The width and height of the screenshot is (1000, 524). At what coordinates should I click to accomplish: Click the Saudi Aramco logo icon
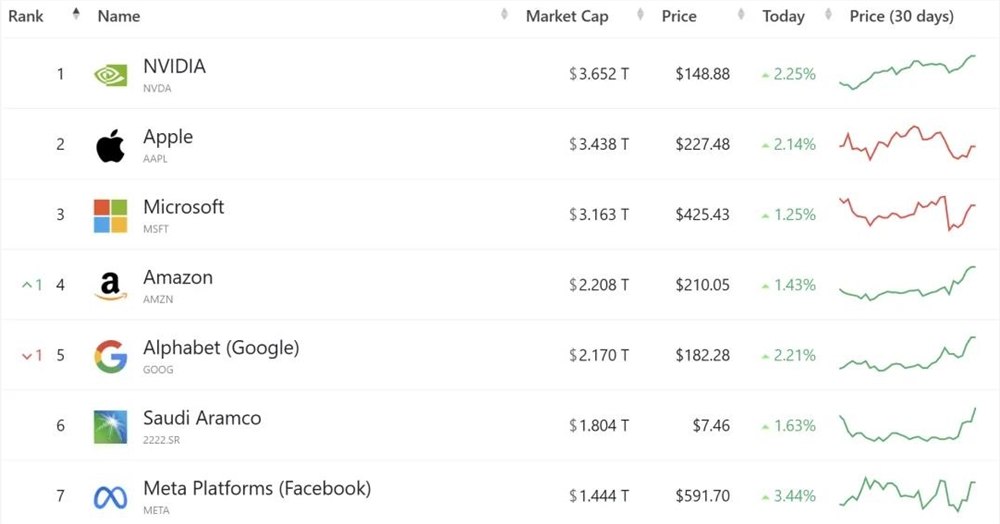[110, 426]
